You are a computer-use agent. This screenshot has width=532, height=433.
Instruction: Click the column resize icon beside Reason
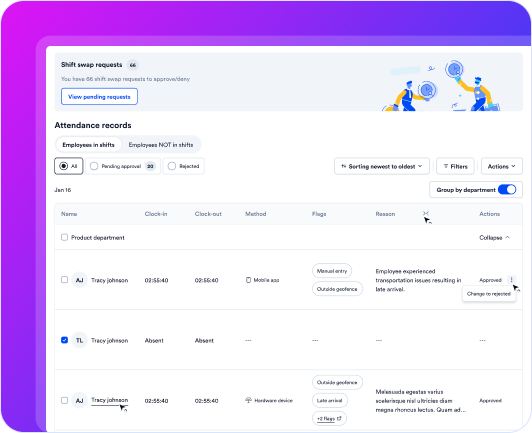[x=425, y=213]
